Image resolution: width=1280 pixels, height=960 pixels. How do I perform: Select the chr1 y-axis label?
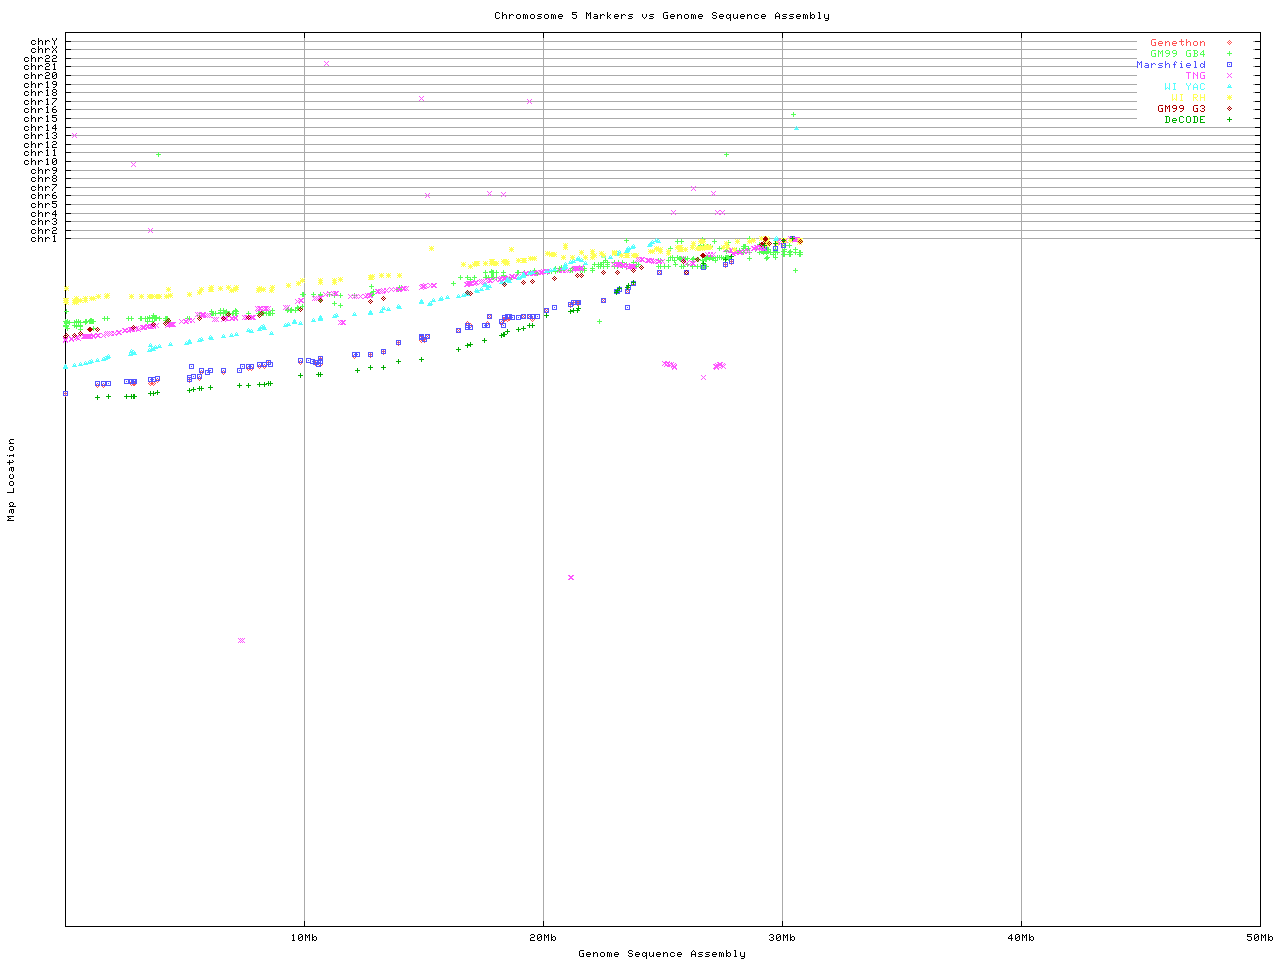tap(43, 239)
